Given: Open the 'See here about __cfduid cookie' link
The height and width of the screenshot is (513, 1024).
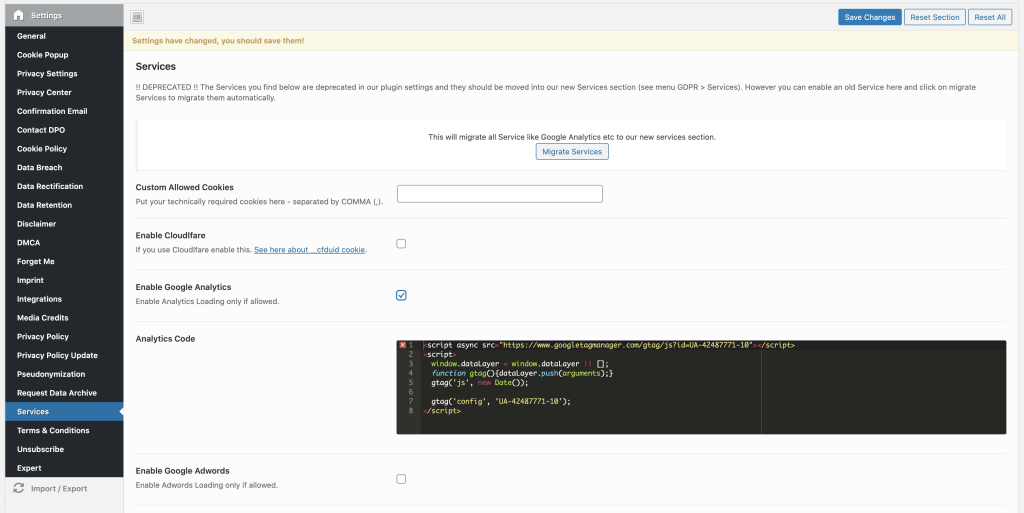Looking at the screenshot, I should pyautogui.click(x=309, y=250).
